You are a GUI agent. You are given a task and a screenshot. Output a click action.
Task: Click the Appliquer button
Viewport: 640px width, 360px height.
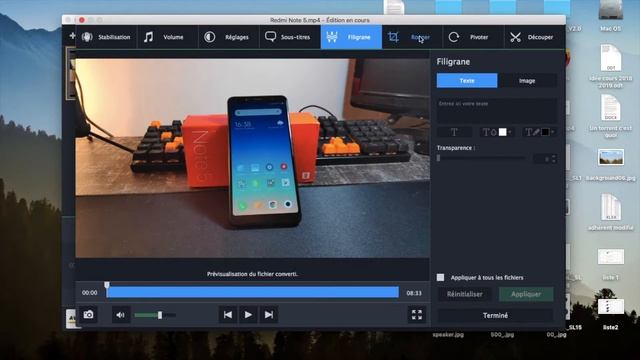click(526, 294)
